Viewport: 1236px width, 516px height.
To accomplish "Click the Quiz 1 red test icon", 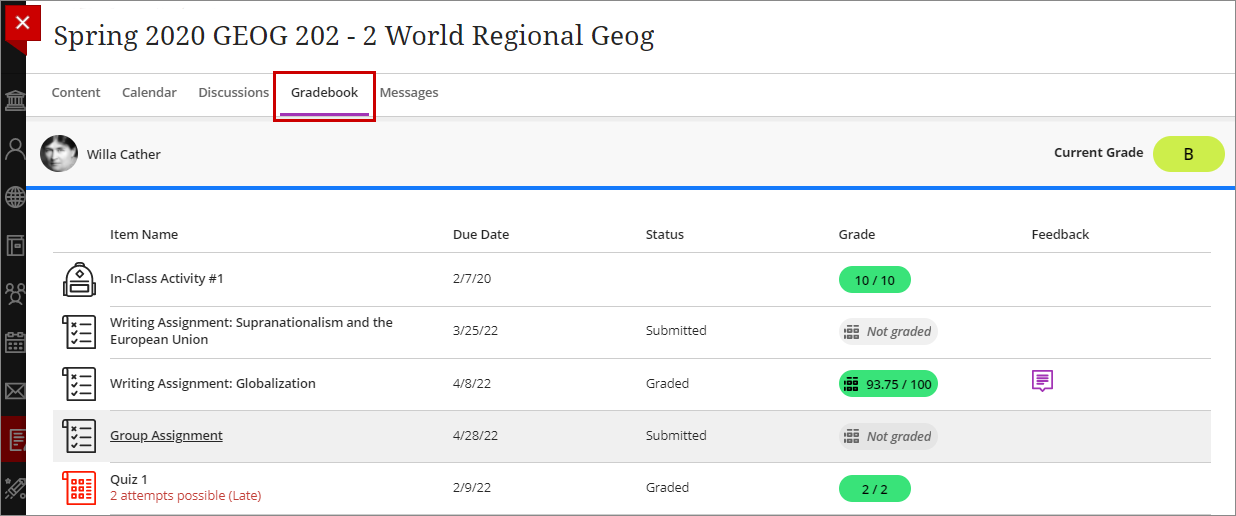I will pos(79,488).
